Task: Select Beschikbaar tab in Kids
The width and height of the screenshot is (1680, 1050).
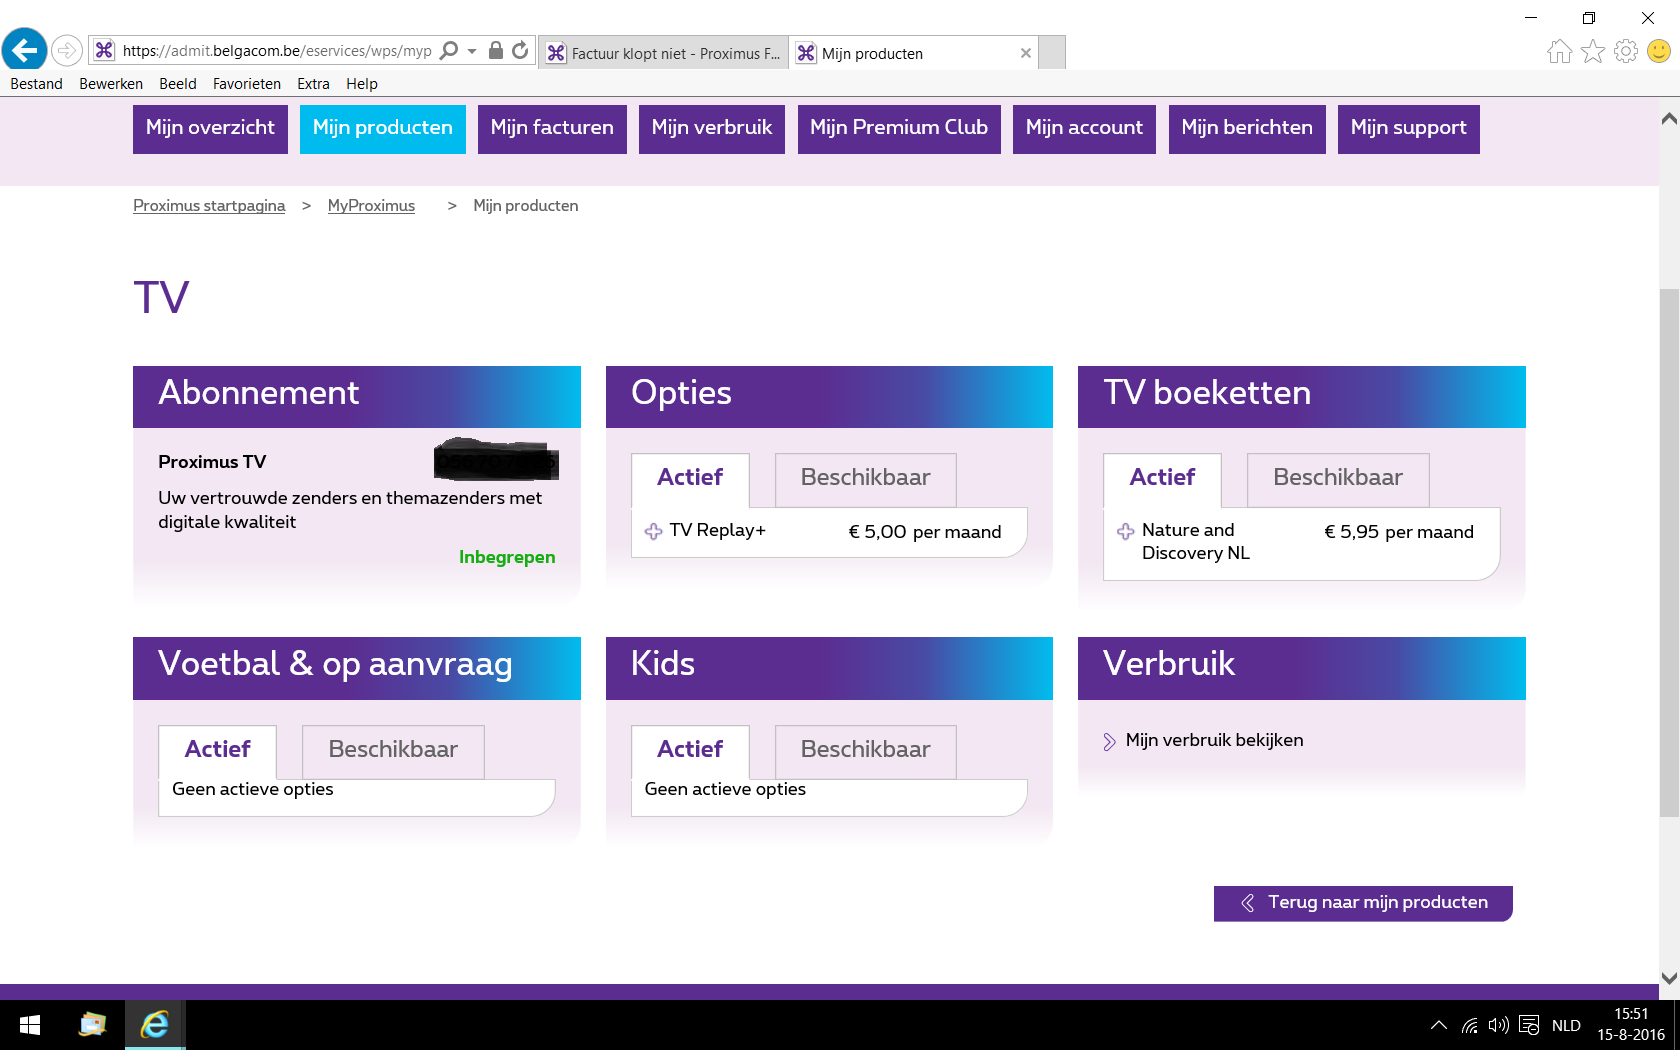Action: tap(866, 751)
